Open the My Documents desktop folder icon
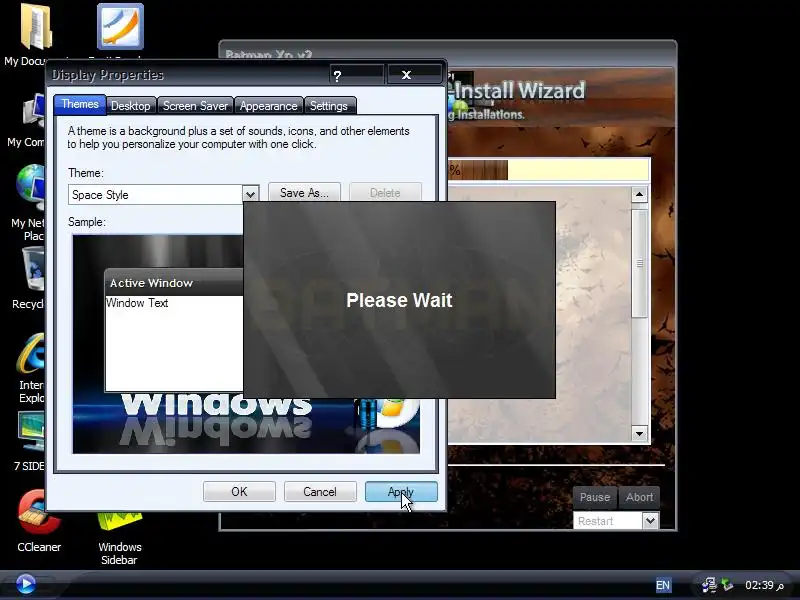Screen dimensions: 800x600 (36, 27)
